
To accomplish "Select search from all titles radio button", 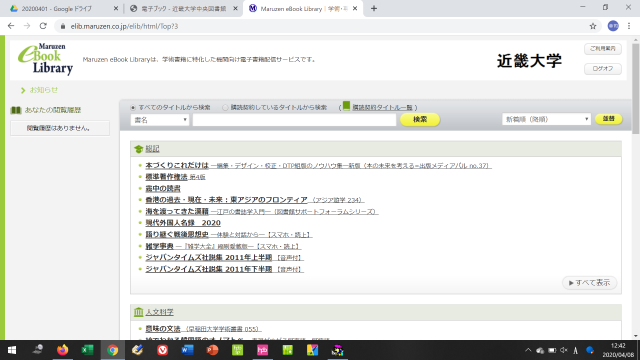I will click(x=133, y=108).
